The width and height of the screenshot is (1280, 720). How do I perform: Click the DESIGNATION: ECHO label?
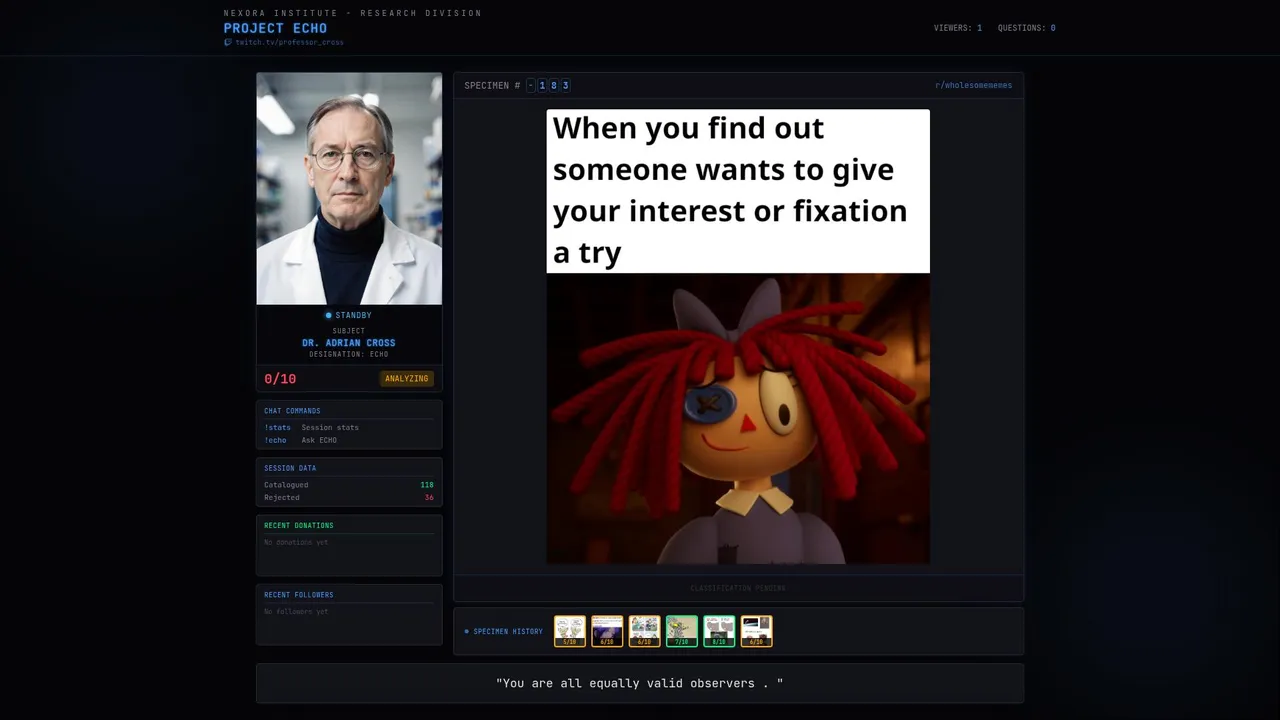pos(349,354)
